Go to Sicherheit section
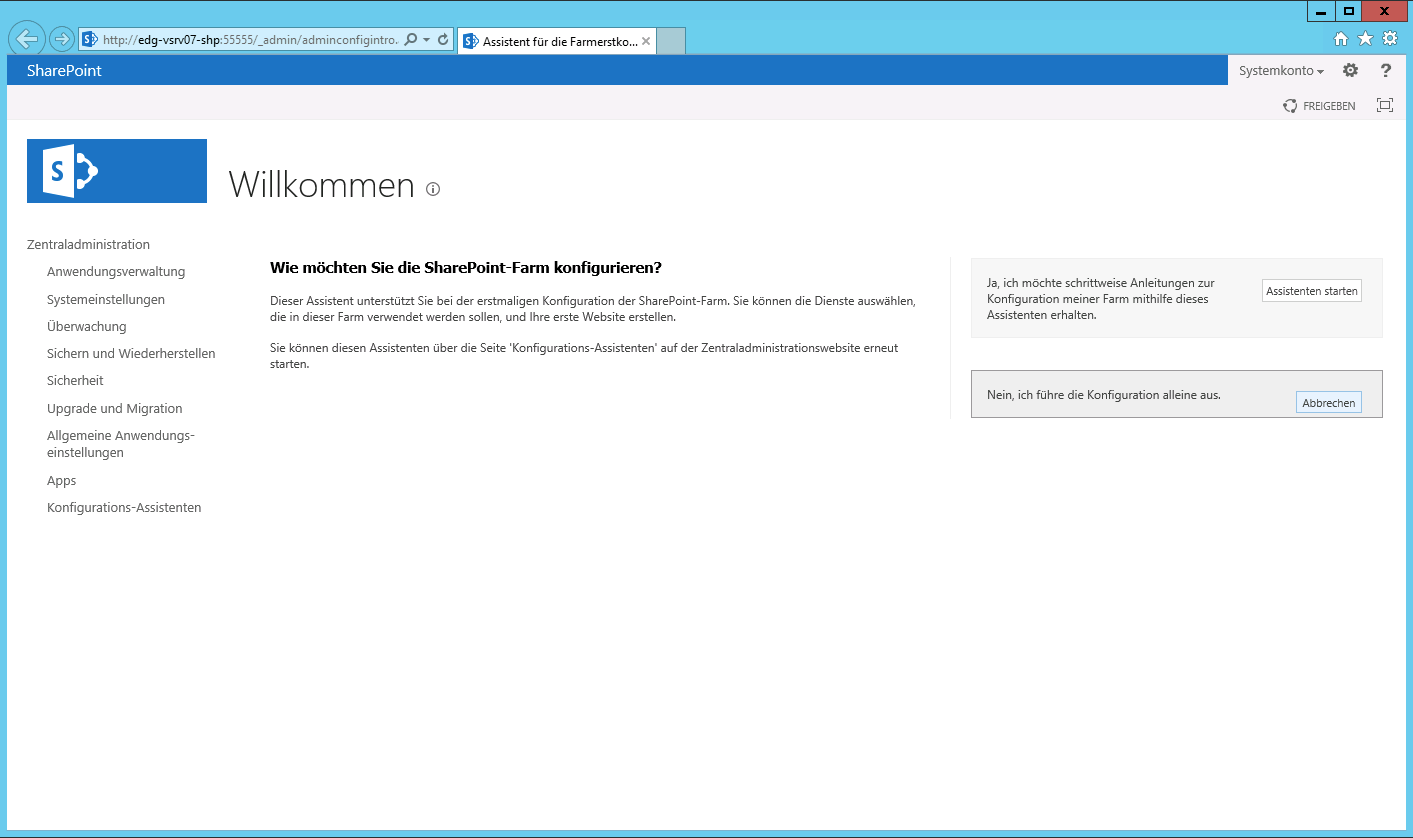Screen dimensions: 1413x838 point(75,380)
